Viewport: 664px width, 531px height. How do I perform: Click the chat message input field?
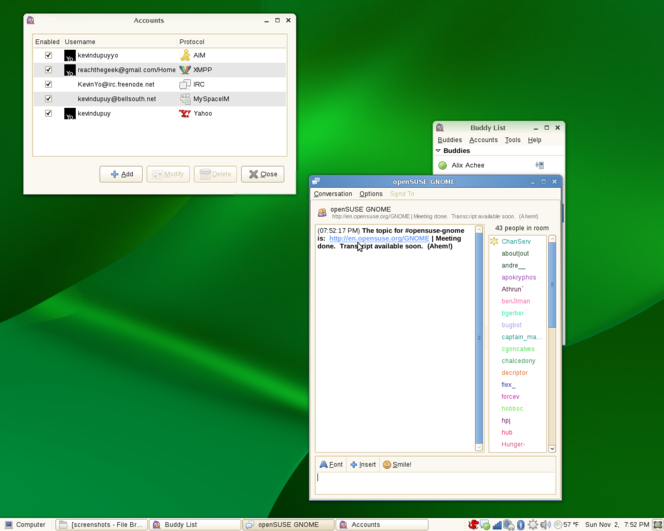(x=435, y=483)
